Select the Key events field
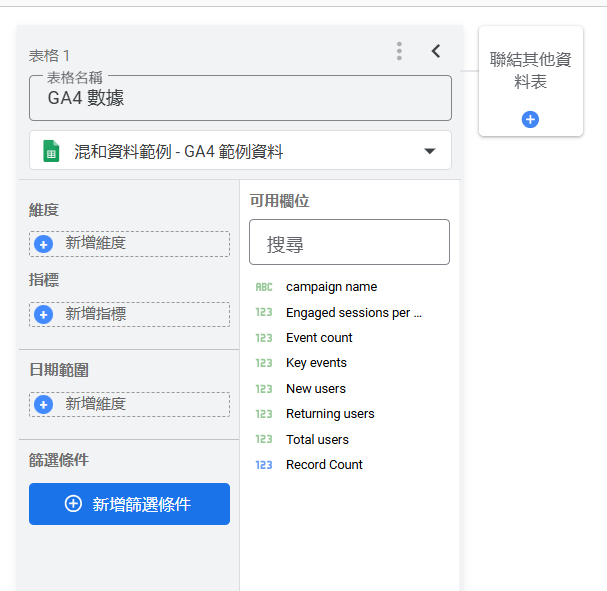 point(316,363)
